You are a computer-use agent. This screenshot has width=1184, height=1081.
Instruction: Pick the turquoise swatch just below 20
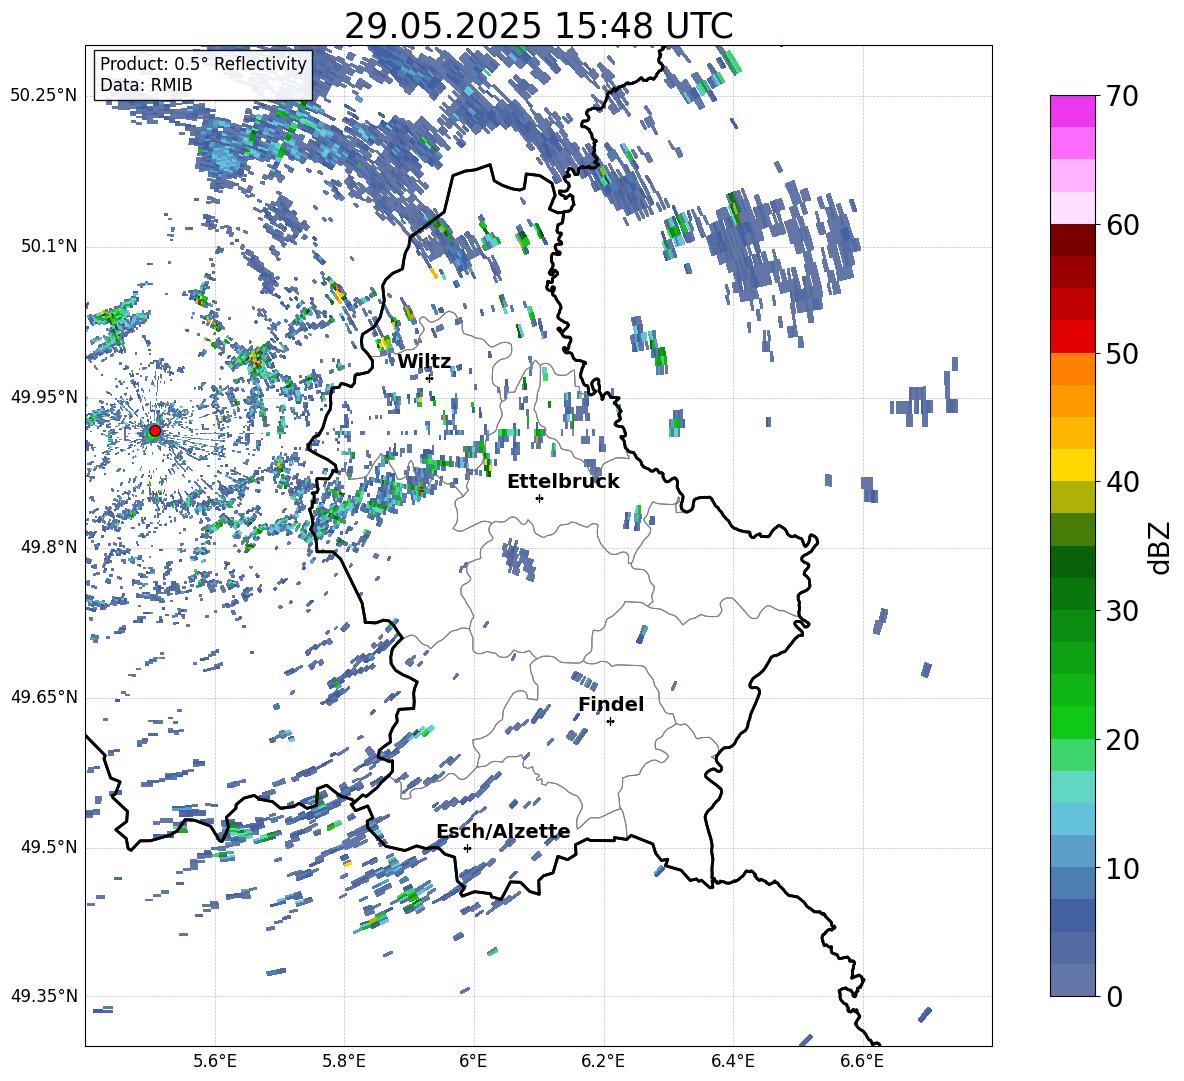click(x=1073, y=787)
